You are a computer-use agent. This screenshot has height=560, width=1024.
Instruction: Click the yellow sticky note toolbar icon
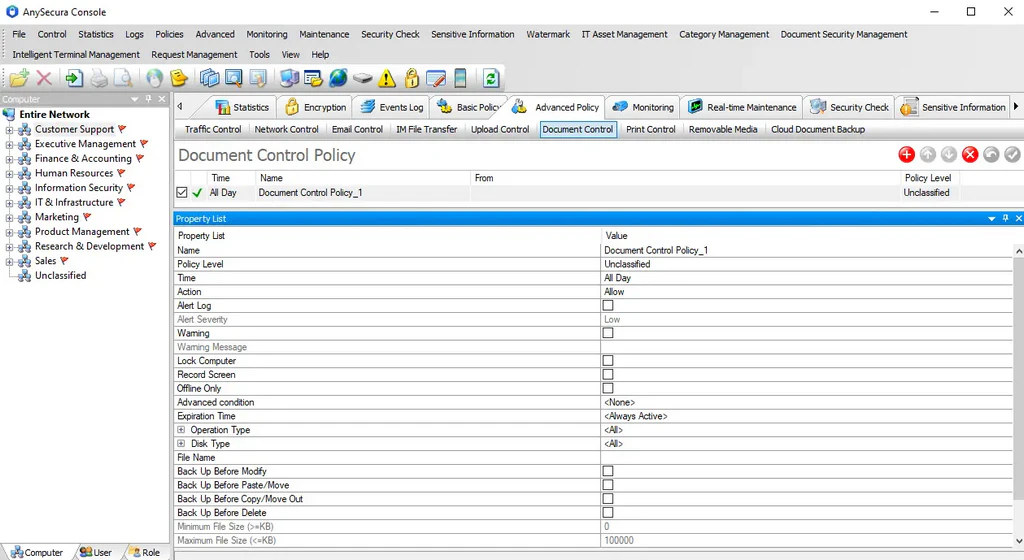[x=178, y=78]
